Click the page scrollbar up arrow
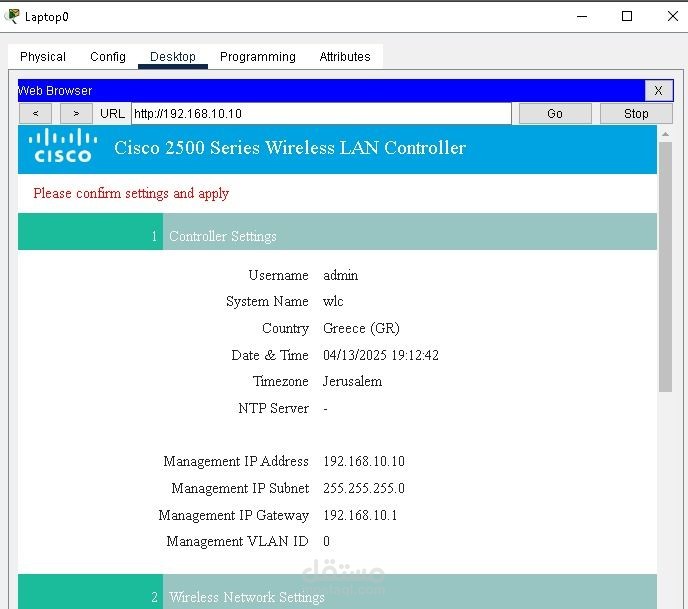This screenshot has width=688, height=609. point(666,134)
